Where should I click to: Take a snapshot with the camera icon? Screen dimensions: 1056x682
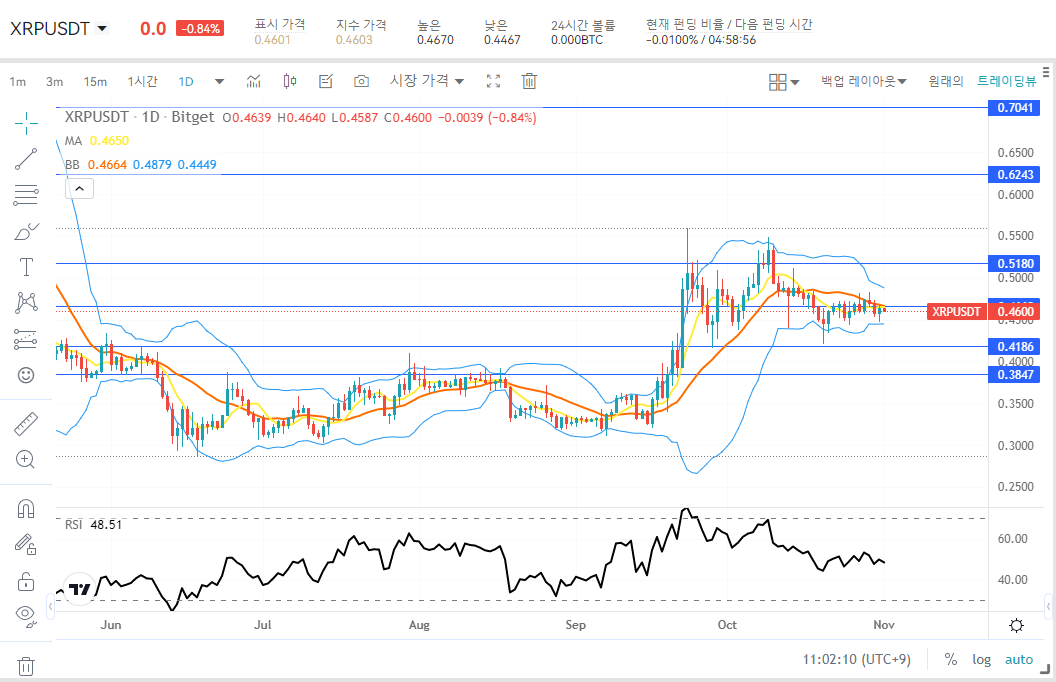click(361, 82)
